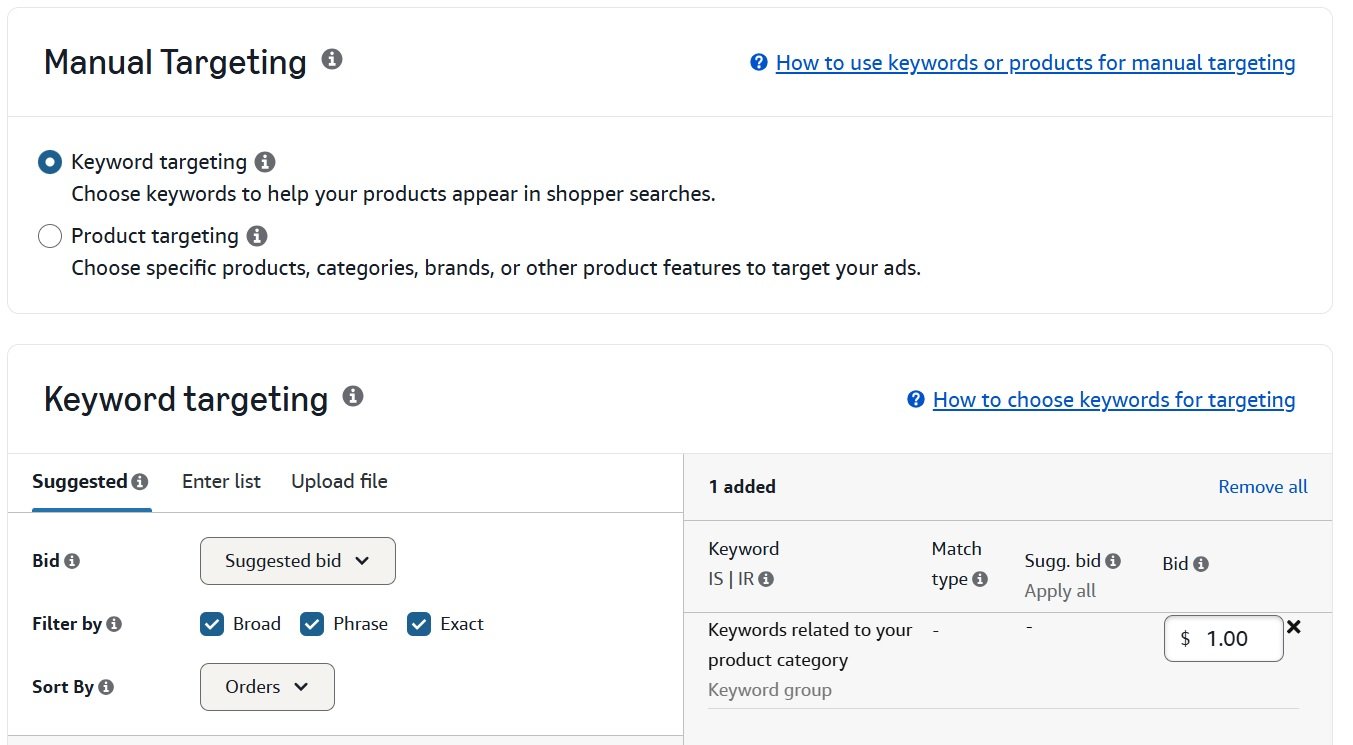The image size is (1353, 745).
Task: Select the Product targeting radio button
Action: coord(50,235)
